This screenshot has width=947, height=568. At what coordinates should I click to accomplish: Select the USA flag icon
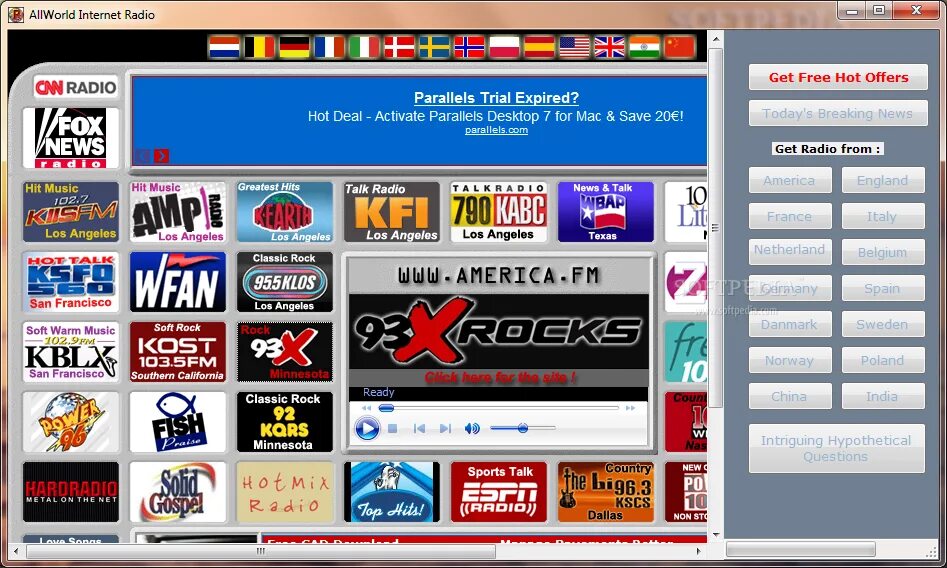point(574,47)
